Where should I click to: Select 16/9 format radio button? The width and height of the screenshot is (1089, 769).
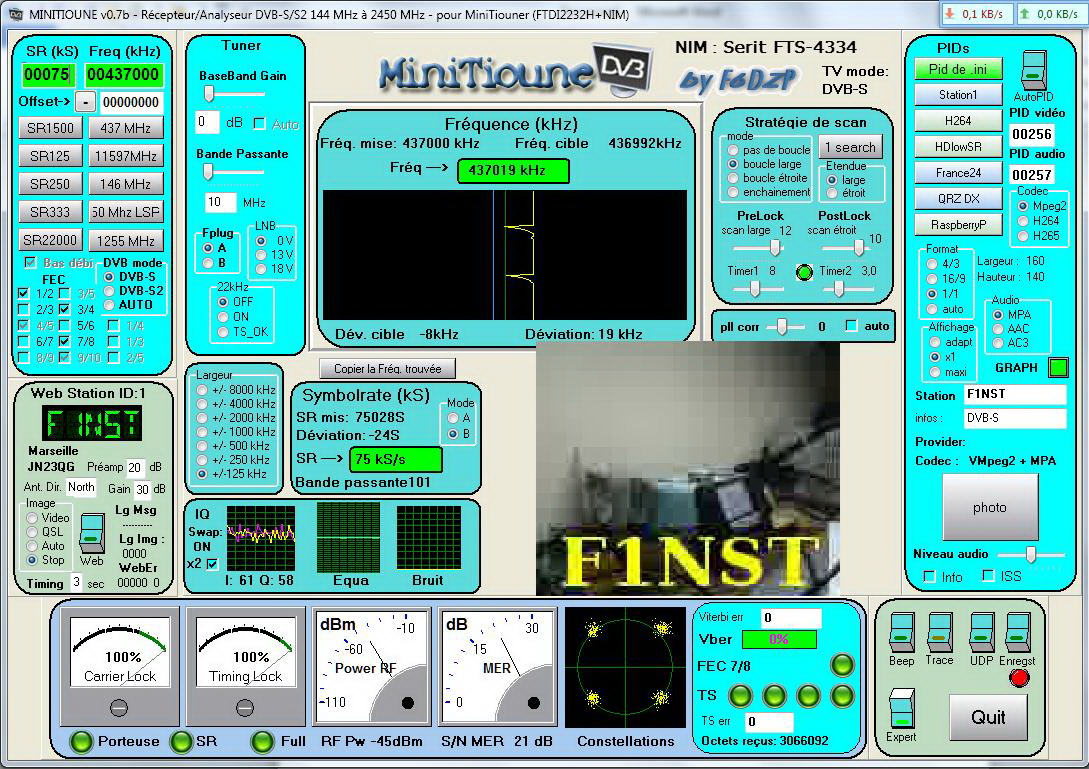pos(932,279)
